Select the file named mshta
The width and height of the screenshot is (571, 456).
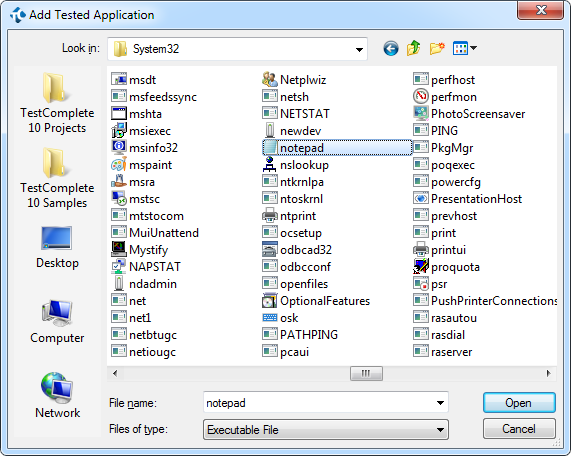[136, 114]
